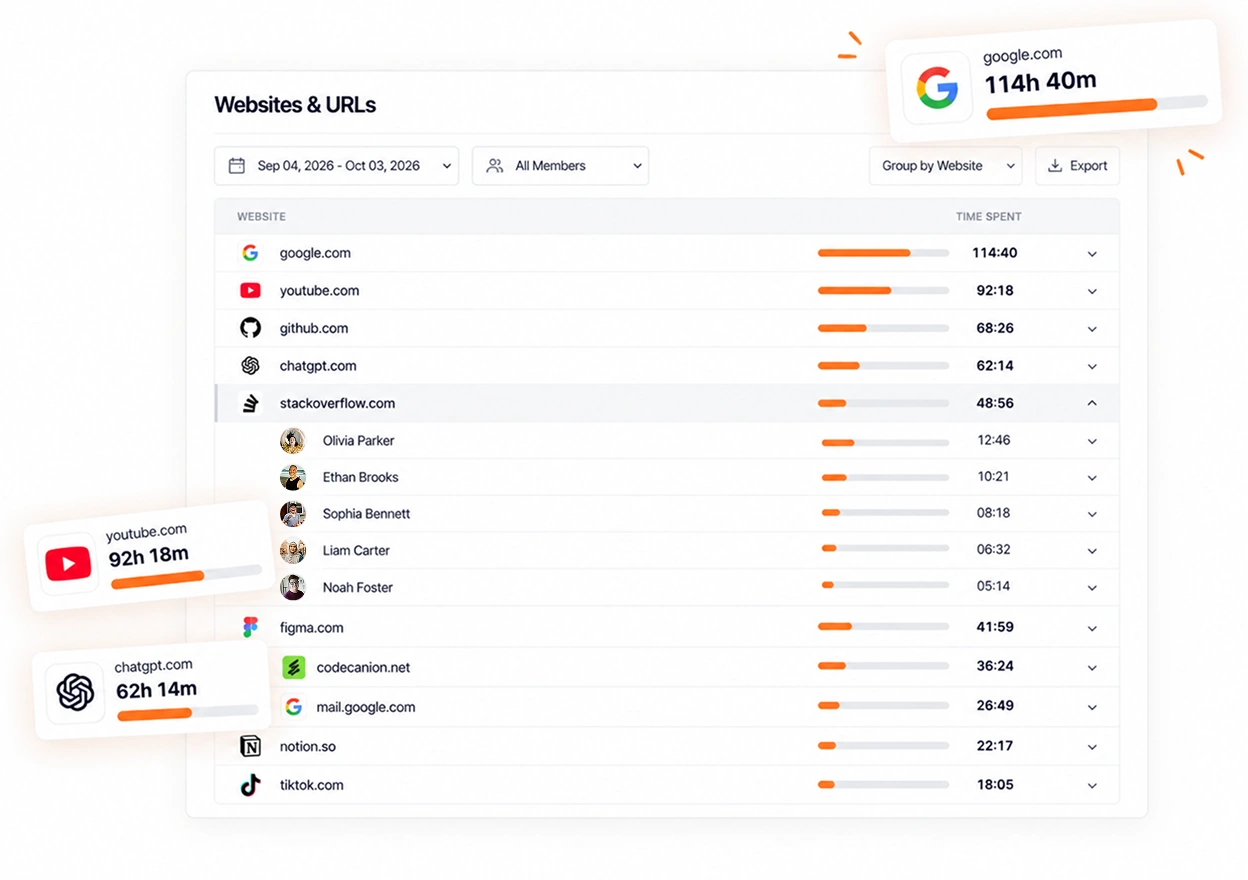Viewport: 1248px width, 880px height.
Task: Click the Websites & URLs heading
Action: click(295, 105)
